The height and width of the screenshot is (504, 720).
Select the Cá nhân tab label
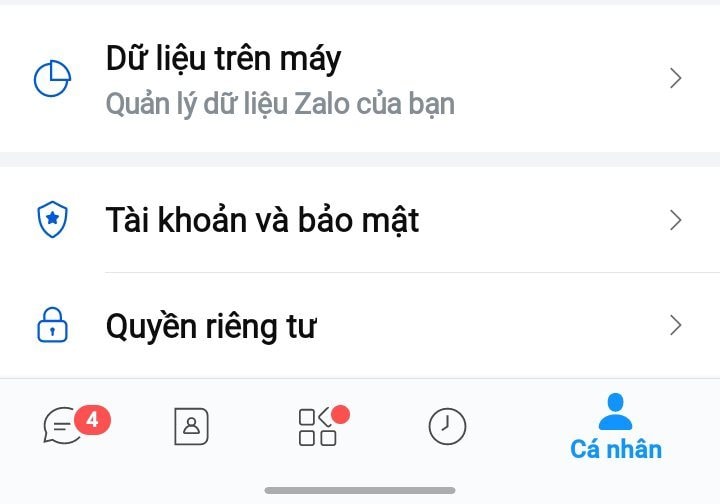tap(615, 449)
